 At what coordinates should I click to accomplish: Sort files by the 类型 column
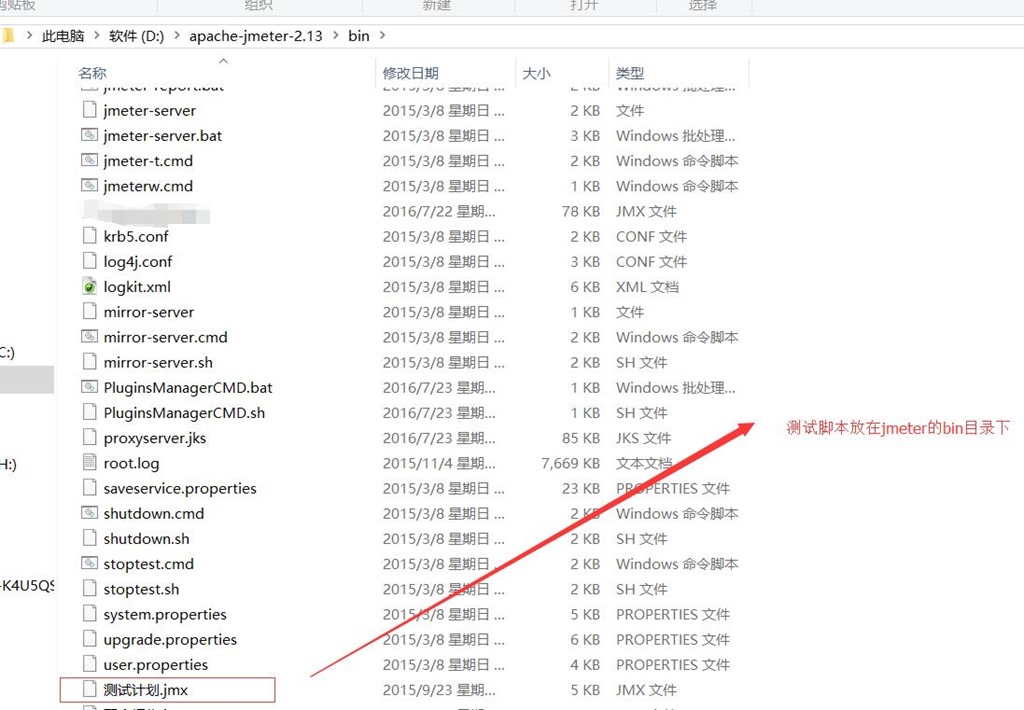pos(630,73)
